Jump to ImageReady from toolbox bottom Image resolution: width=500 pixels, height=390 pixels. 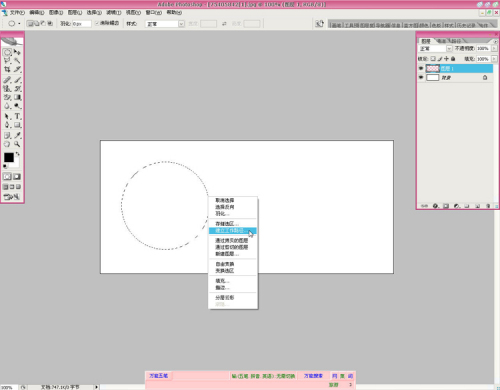(12, 197)
